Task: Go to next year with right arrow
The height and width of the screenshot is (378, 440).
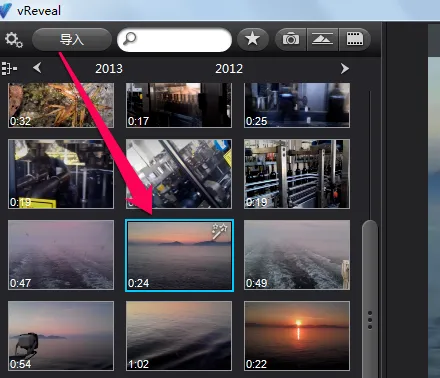Action: (345, 69)
